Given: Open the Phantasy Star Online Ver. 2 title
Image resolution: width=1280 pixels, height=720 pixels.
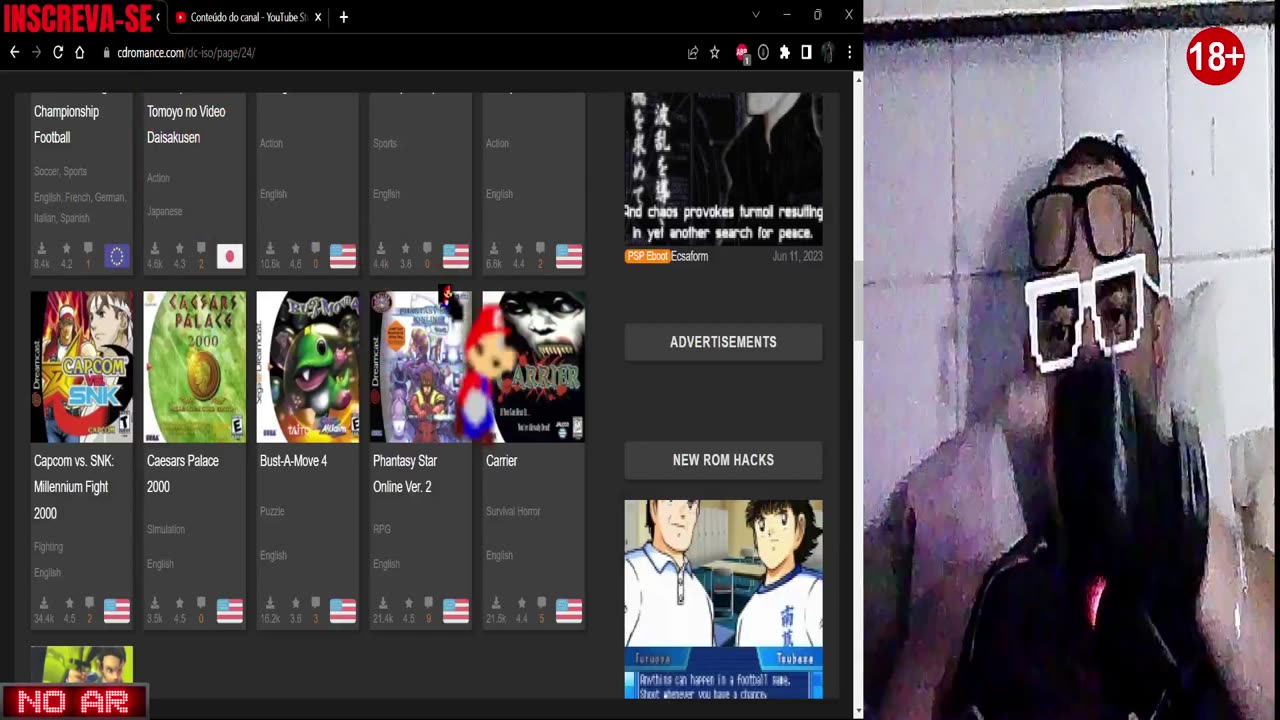Looking at the screenshot, I should pyautogui.click(x=405, y=474).
